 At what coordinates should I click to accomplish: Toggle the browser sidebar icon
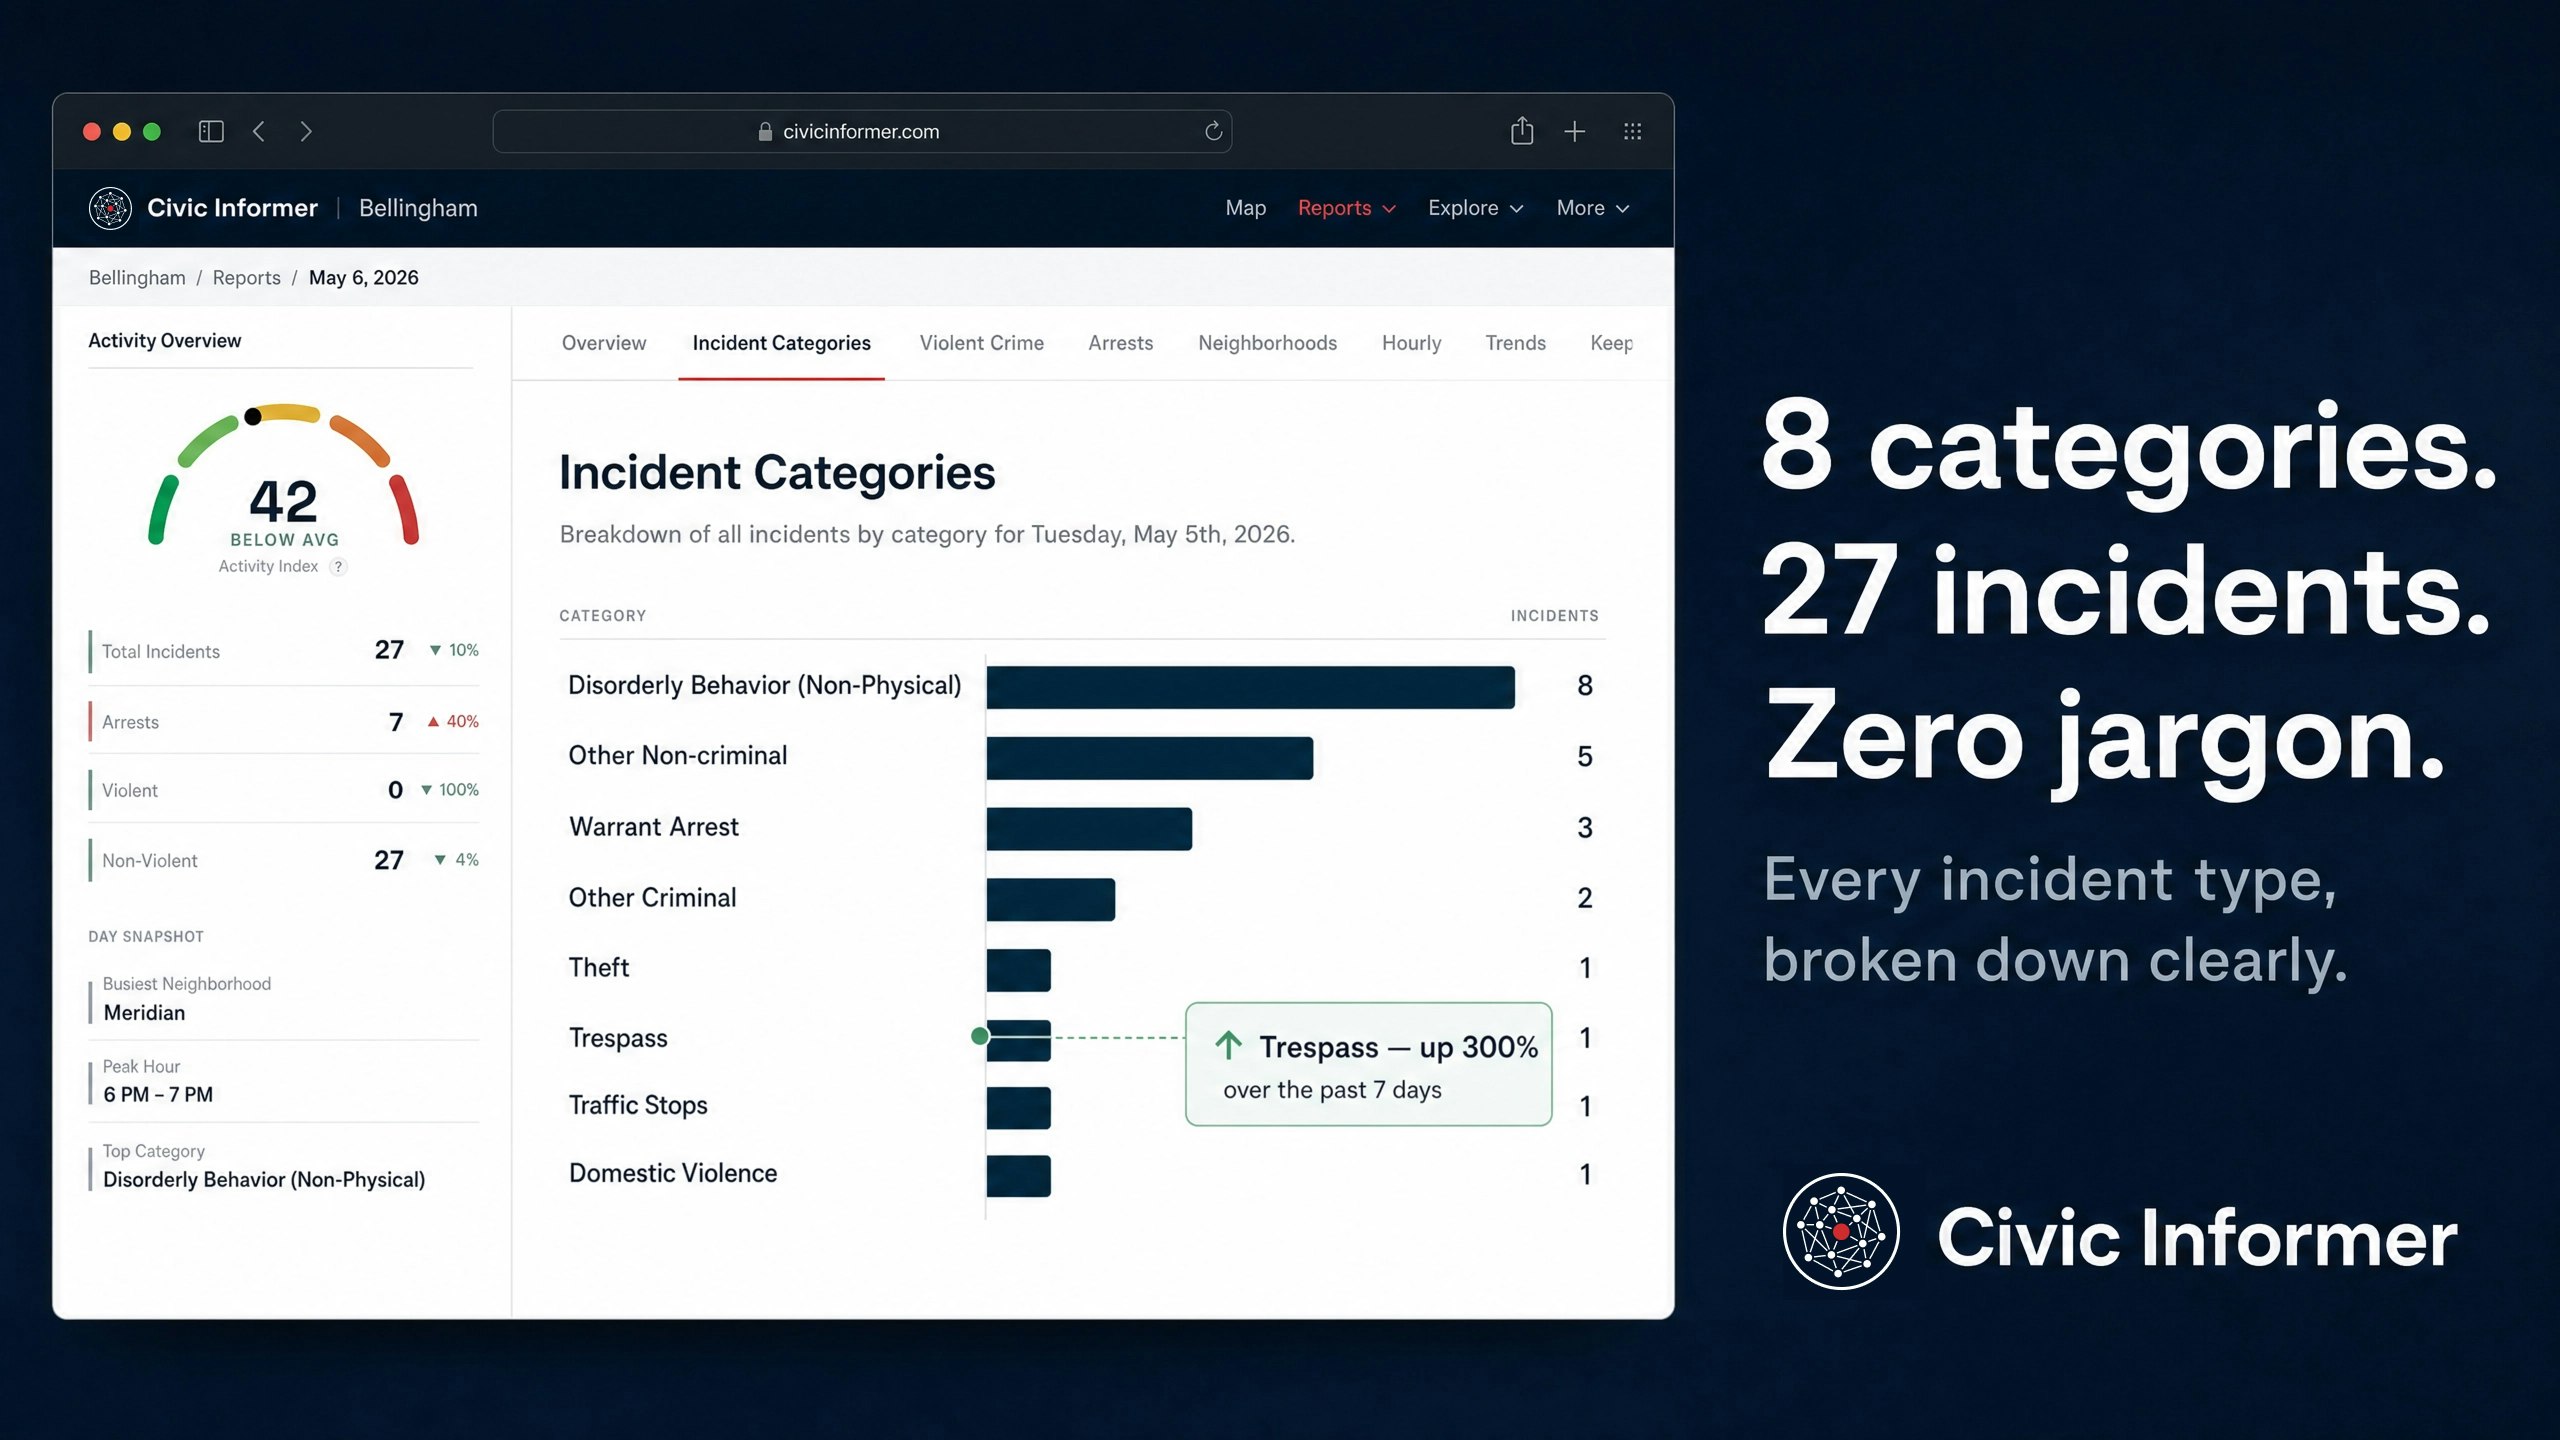pyautogui.click(x=211, y=131)
